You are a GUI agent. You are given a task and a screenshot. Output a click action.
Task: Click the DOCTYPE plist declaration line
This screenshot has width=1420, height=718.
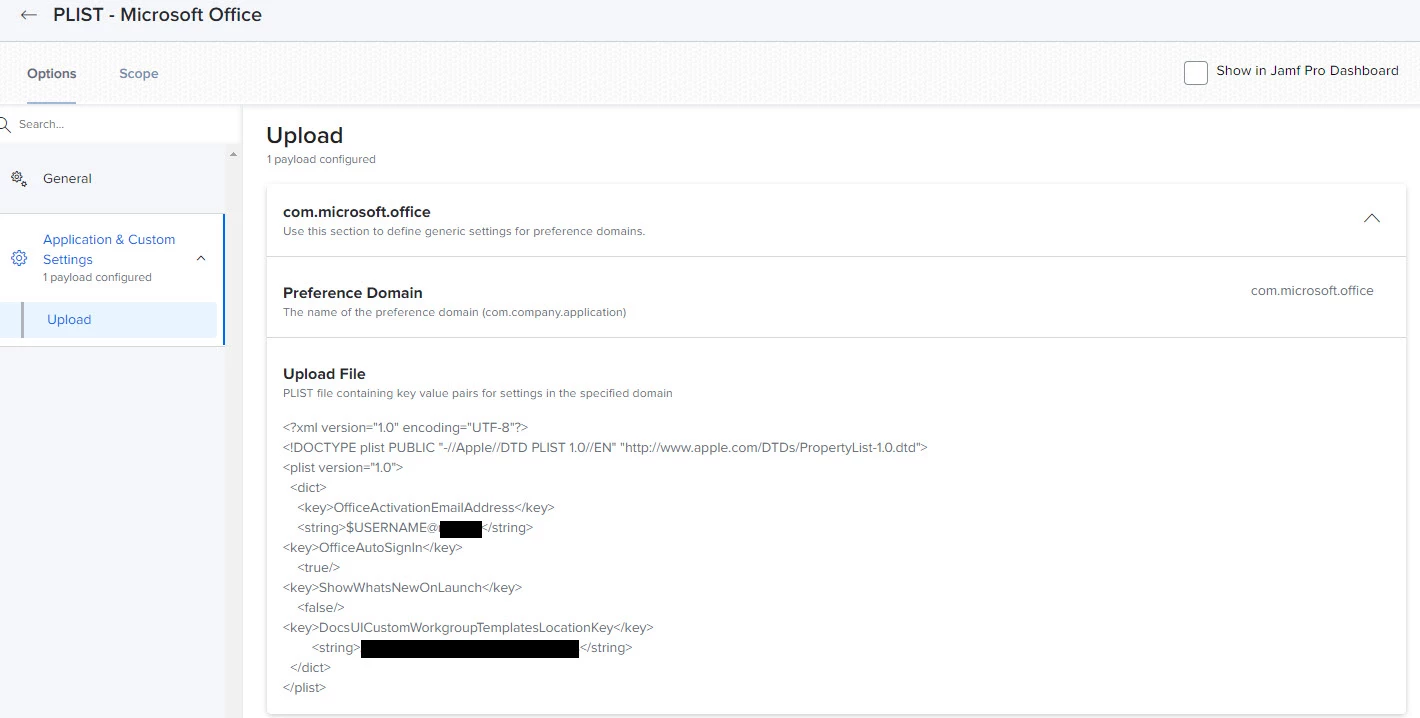(605, 447)
